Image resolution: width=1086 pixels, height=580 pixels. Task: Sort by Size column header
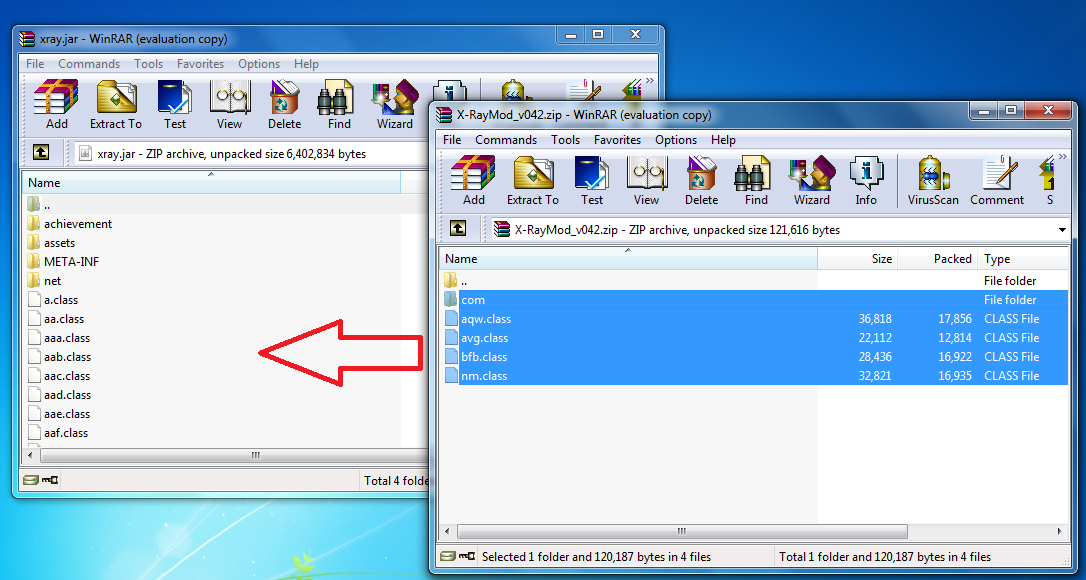(857, 258)
